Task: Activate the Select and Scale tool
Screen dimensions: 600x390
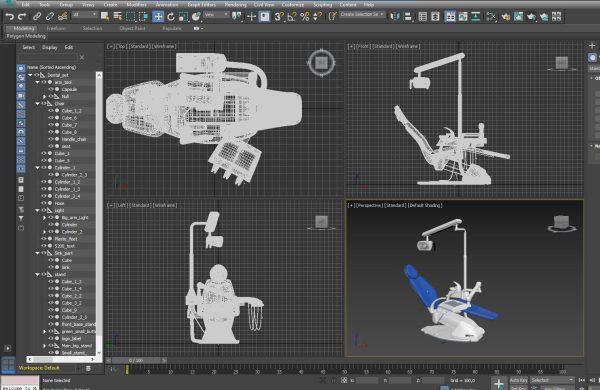Action: point(183,16)
